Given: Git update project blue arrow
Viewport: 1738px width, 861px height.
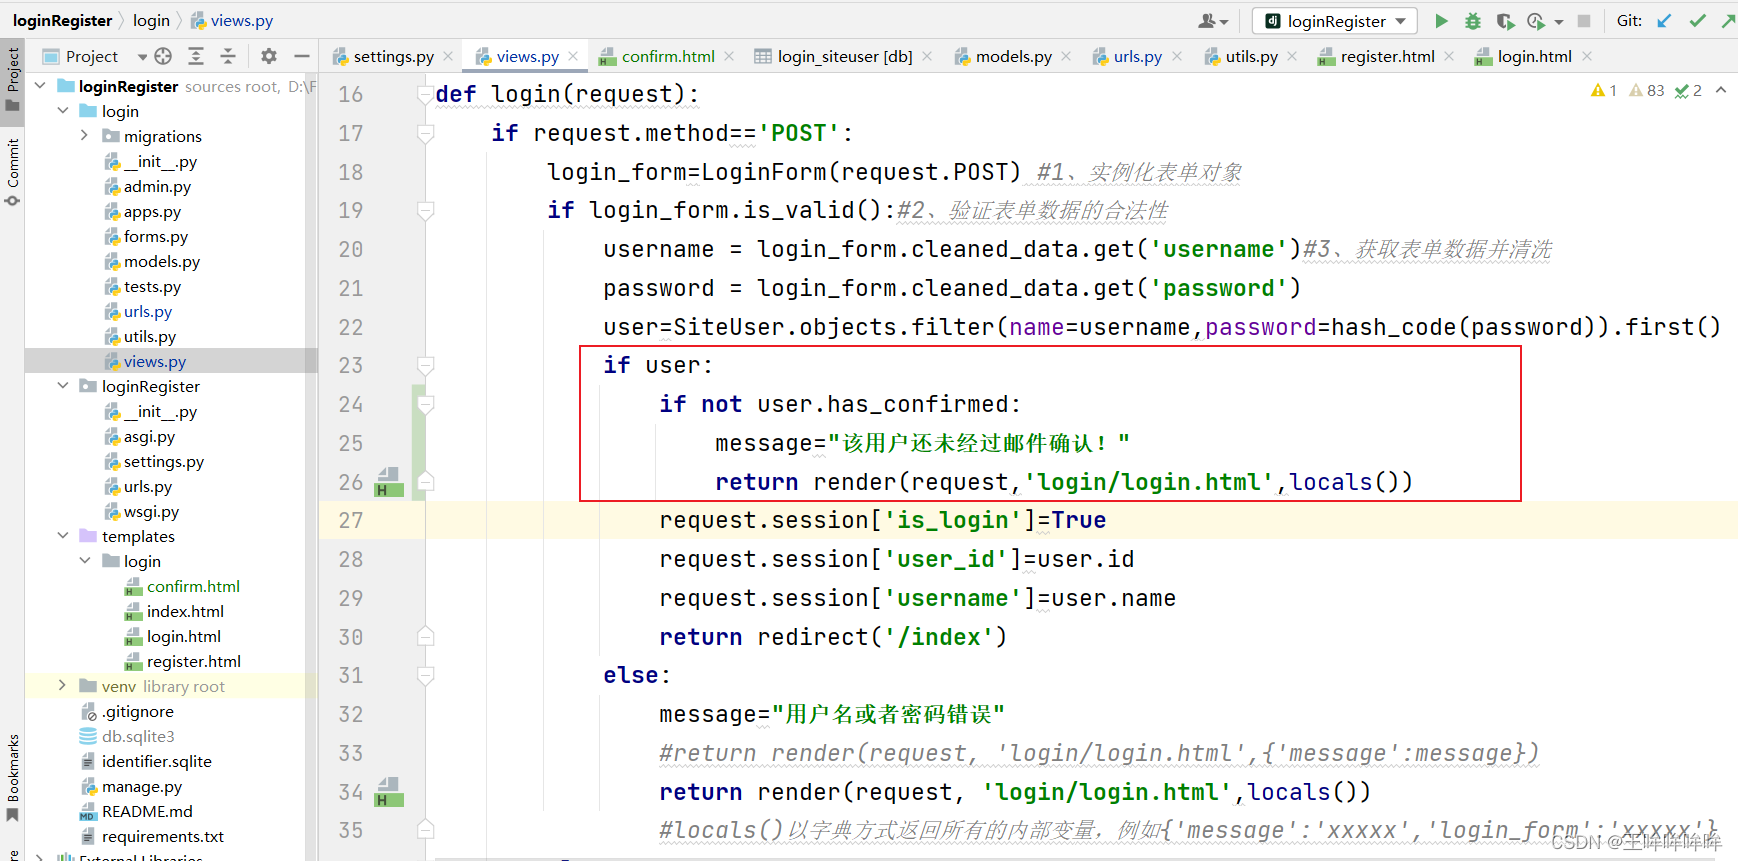Looking at the screenshot, I should tap(1664, 21).
